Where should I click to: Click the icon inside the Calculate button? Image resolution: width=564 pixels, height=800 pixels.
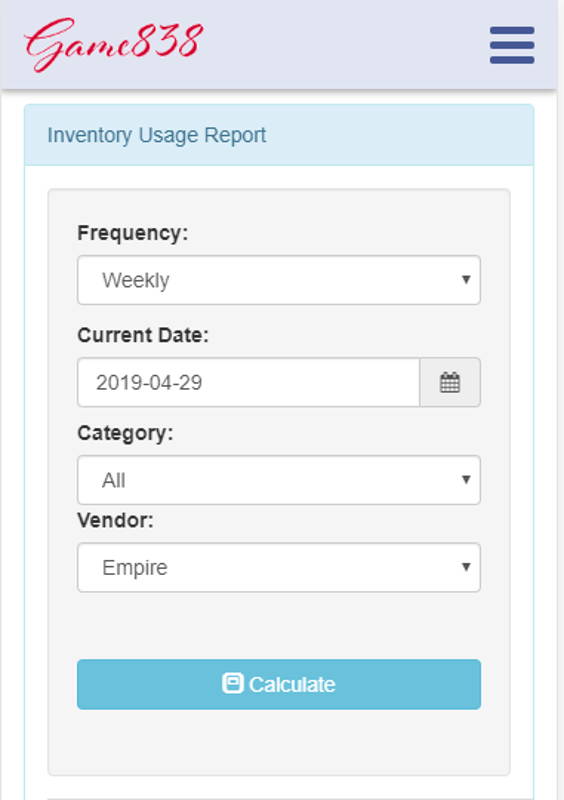click(233, 683)
